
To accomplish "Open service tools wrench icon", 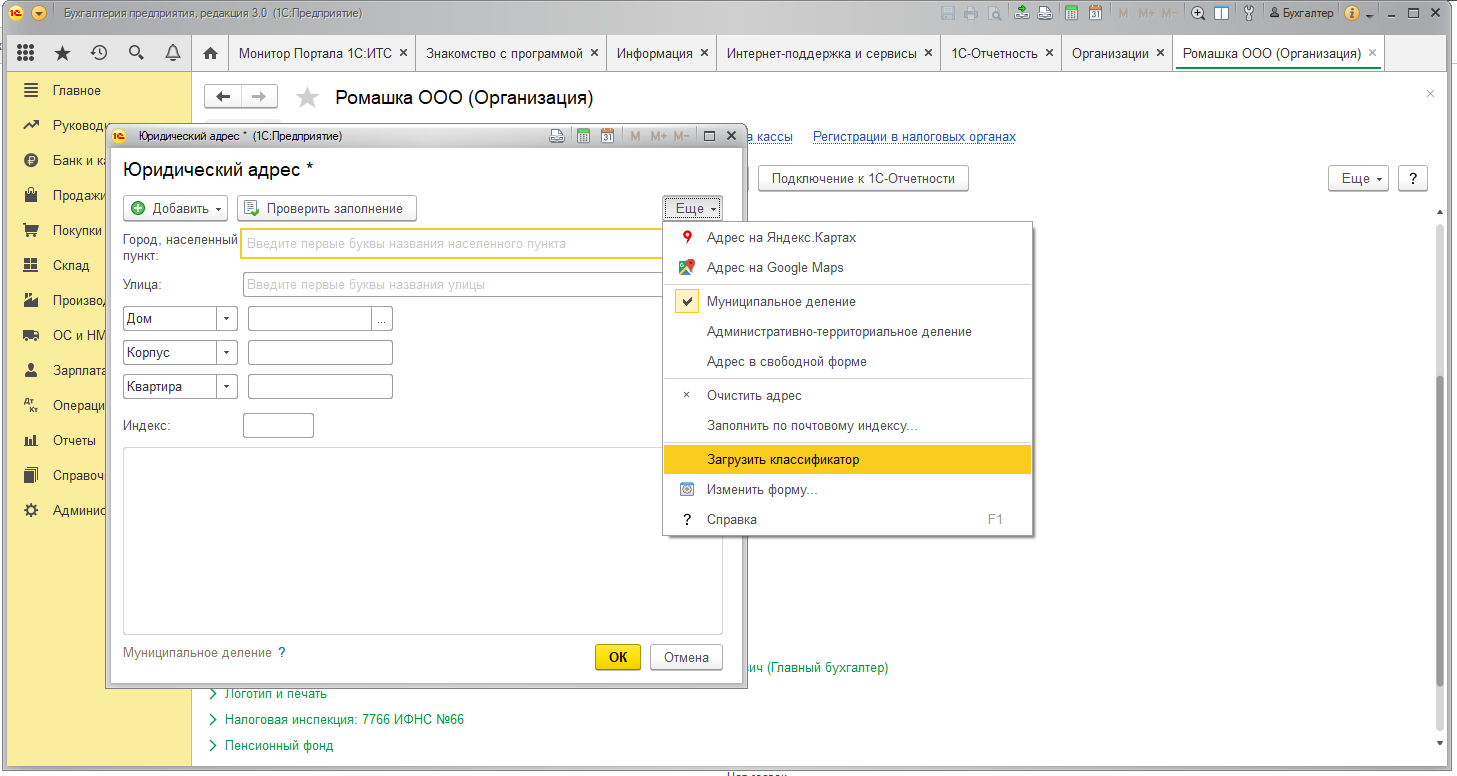I will pos(1248,13).
